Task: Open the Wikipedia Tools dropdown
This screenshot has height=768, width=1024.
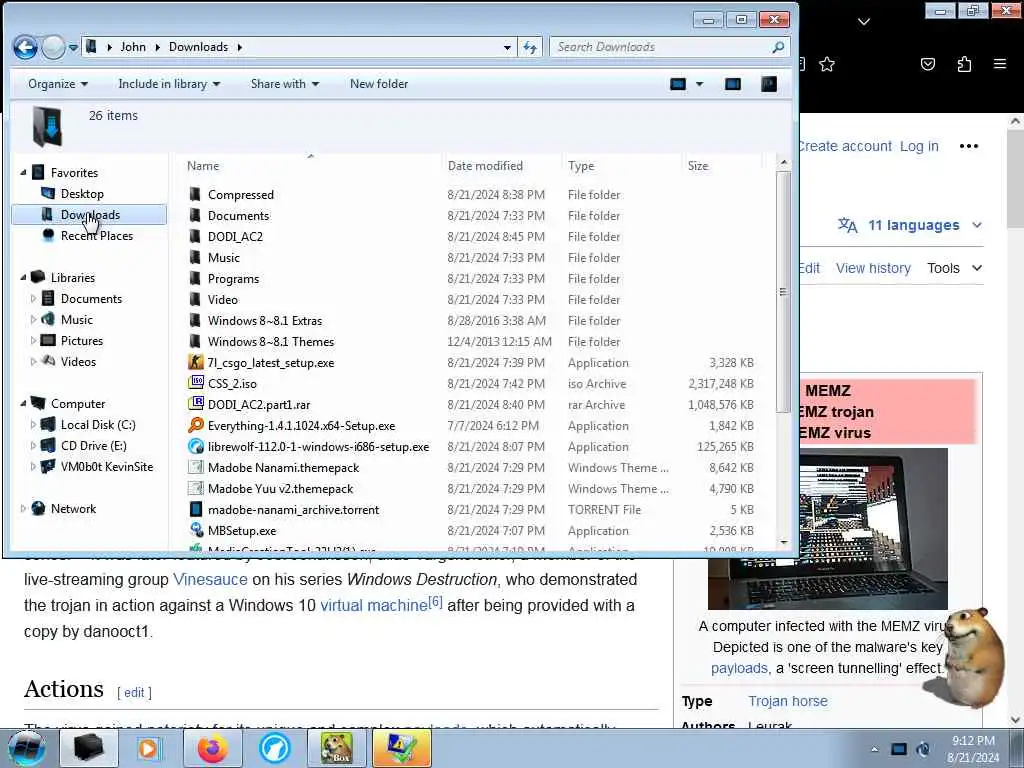Action: [954, 268]
